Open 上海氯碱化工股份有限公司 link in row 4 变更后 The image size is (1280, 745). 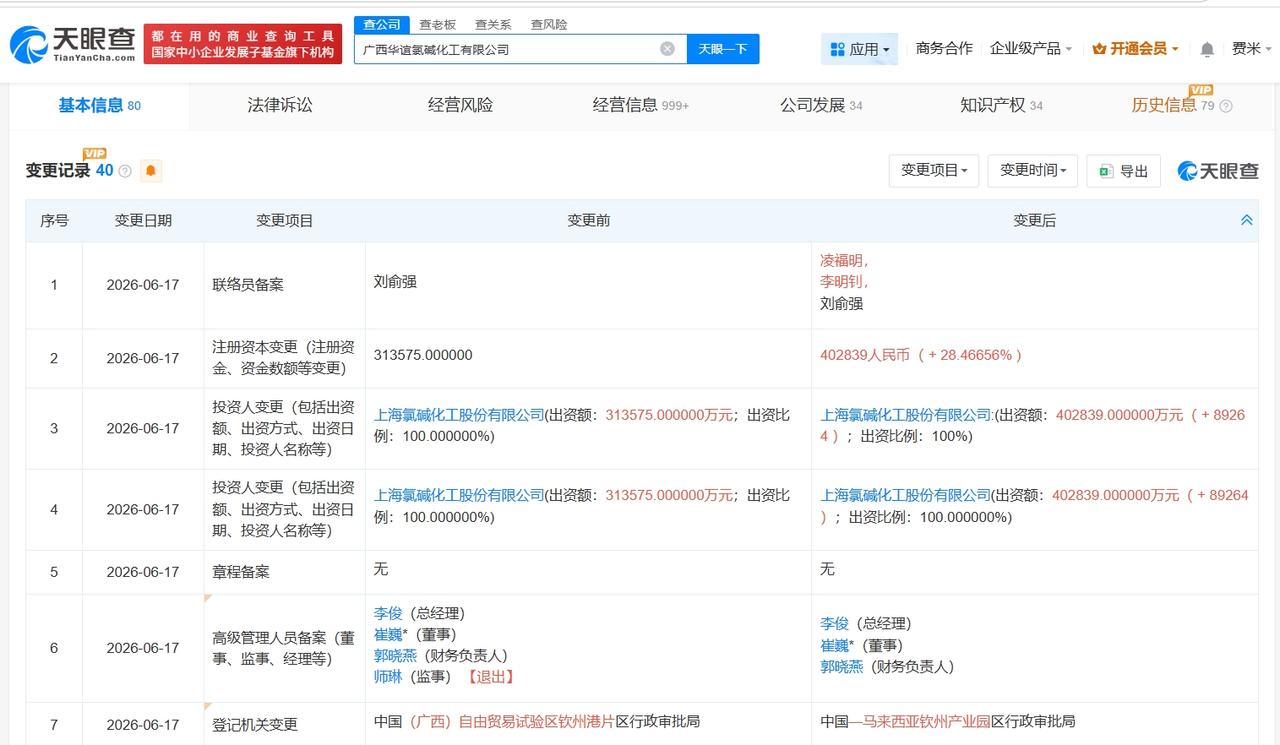click(906, 495)
